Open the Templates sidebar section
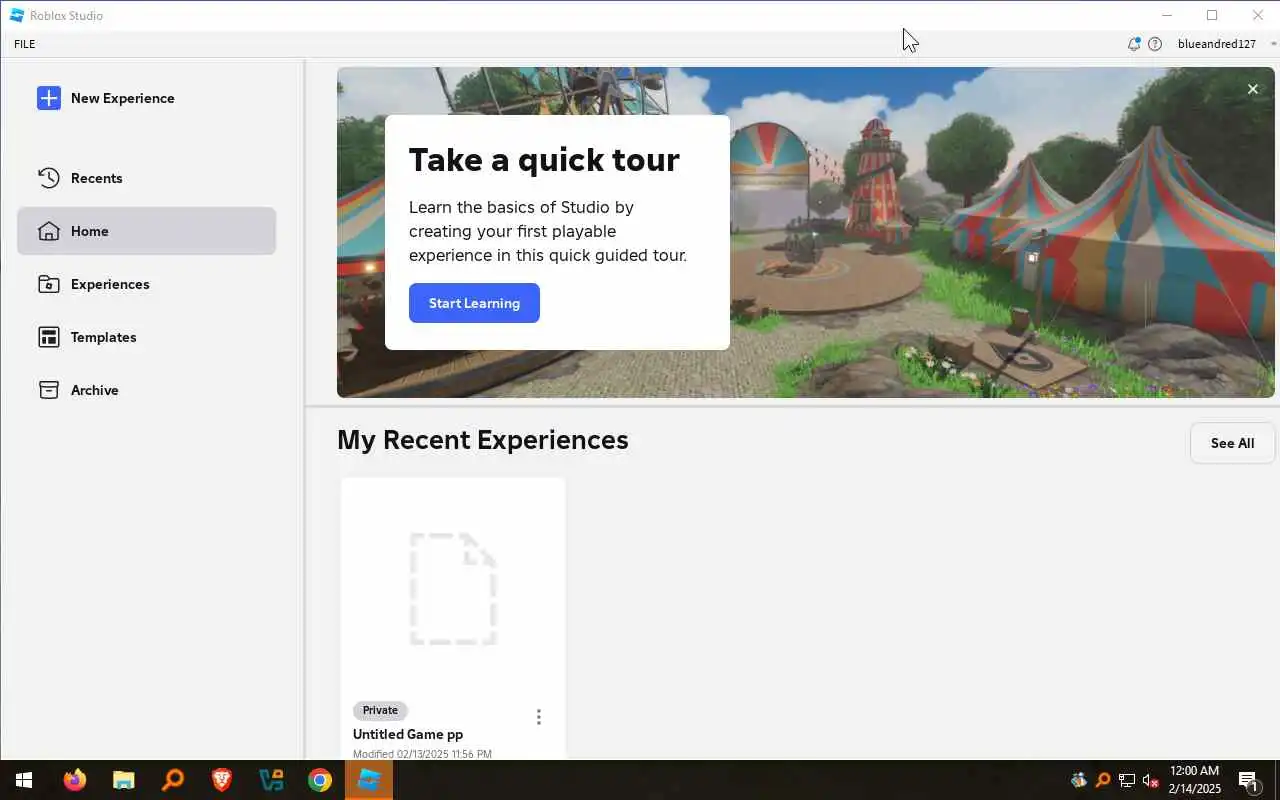Image resolution: width=1280 pixels, height=800 pixels. [x=146, y=337]
